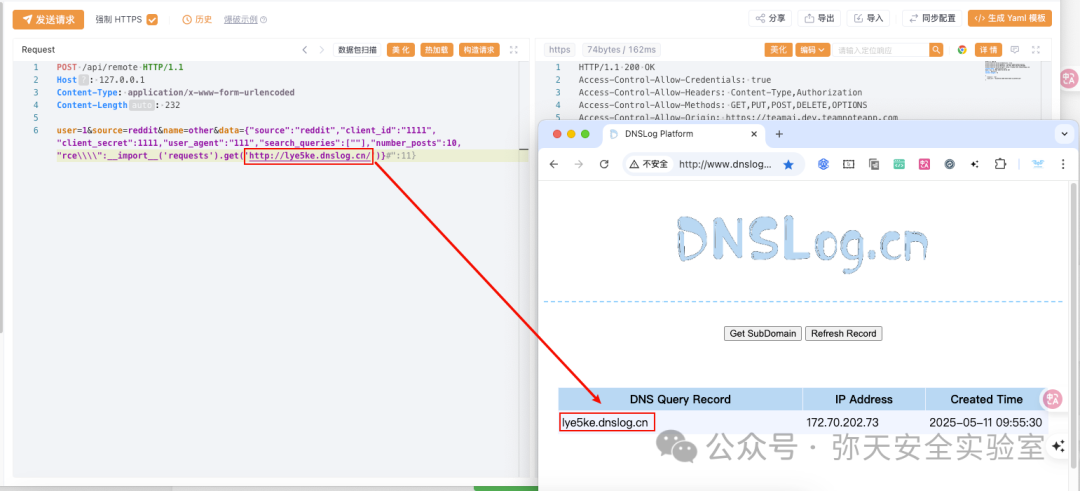Open a new browser tab
The width and height of the screenshot is (1080, 491).
[x=779, y=134]
